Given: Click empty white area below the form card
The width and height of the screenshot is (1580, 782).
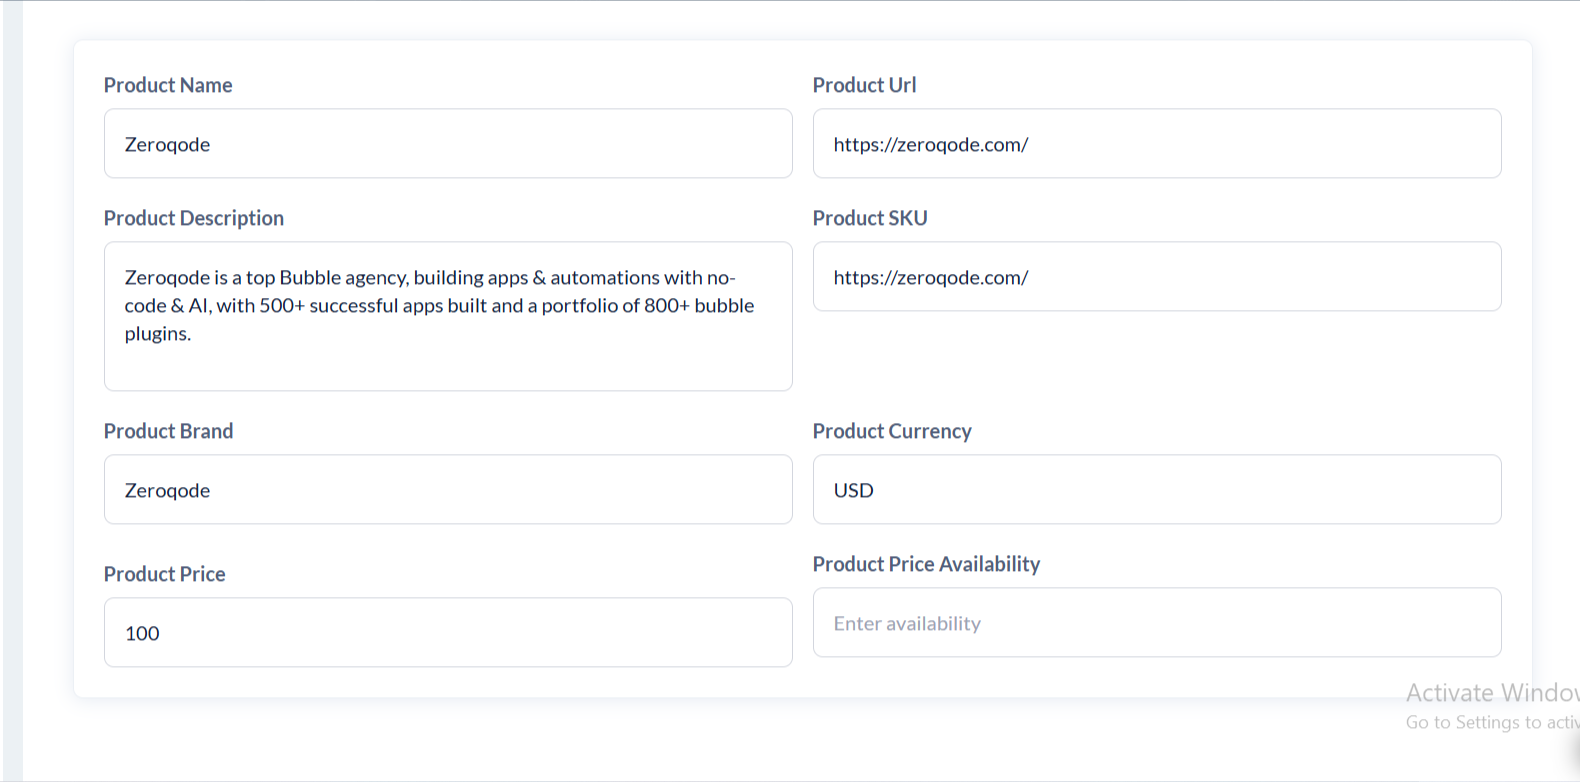Looking at the screenshot, I should [x=700, y=740].
